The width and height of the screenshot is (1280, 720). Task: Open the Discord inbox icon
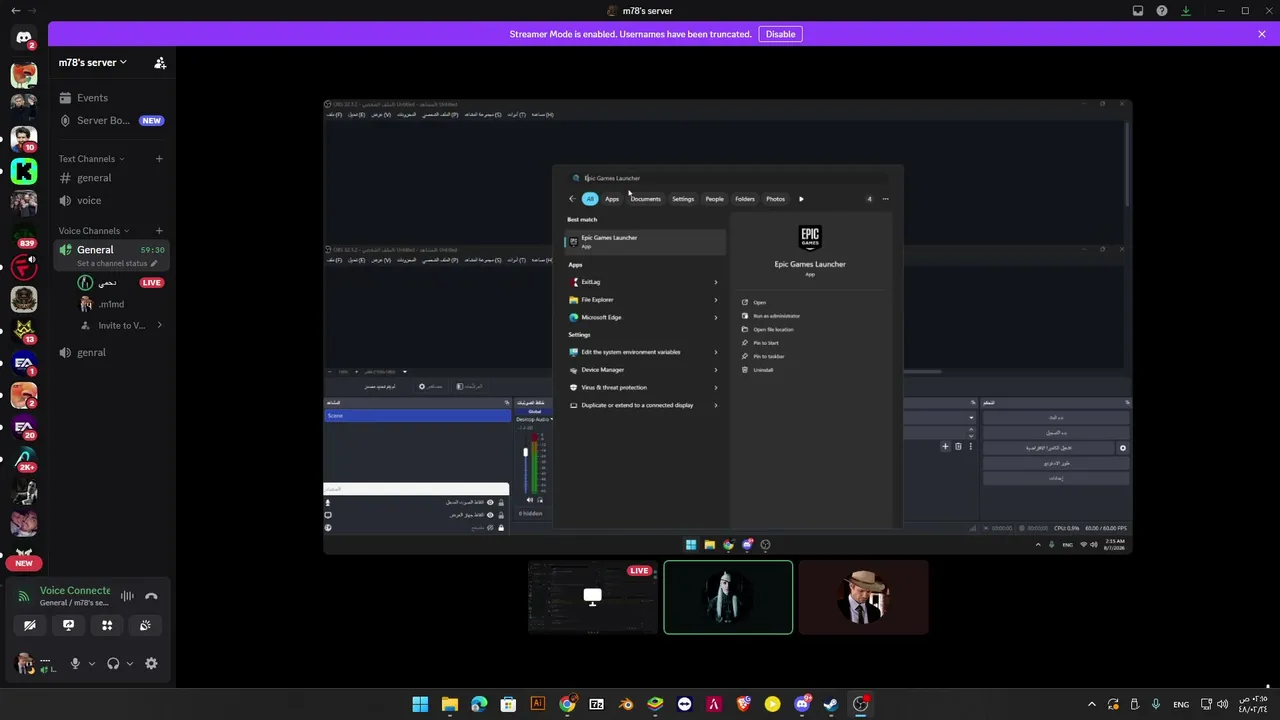click(1138, 11)
